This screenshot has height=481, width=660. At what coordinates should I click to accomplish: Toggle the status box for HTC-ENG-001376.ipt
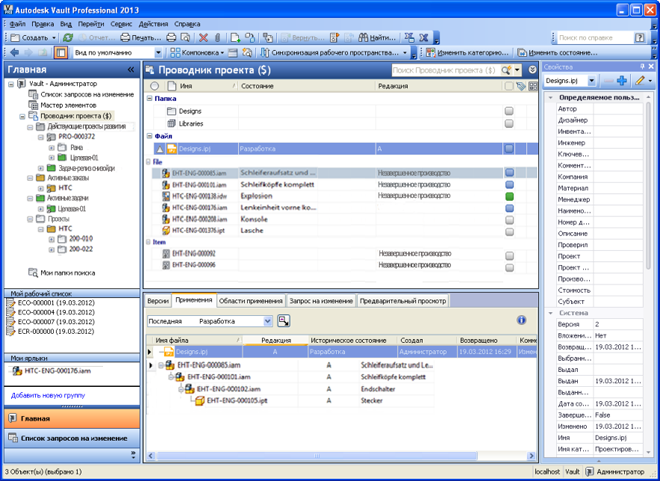(509, 231)
